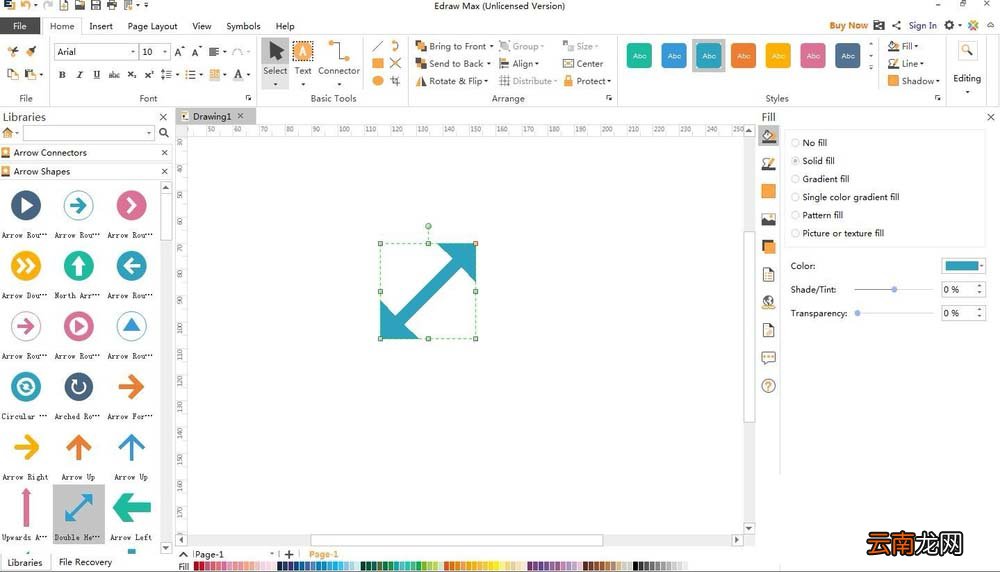Click the Italic formatting icon
Screen dimensions: 1000x572
point(79,75)
